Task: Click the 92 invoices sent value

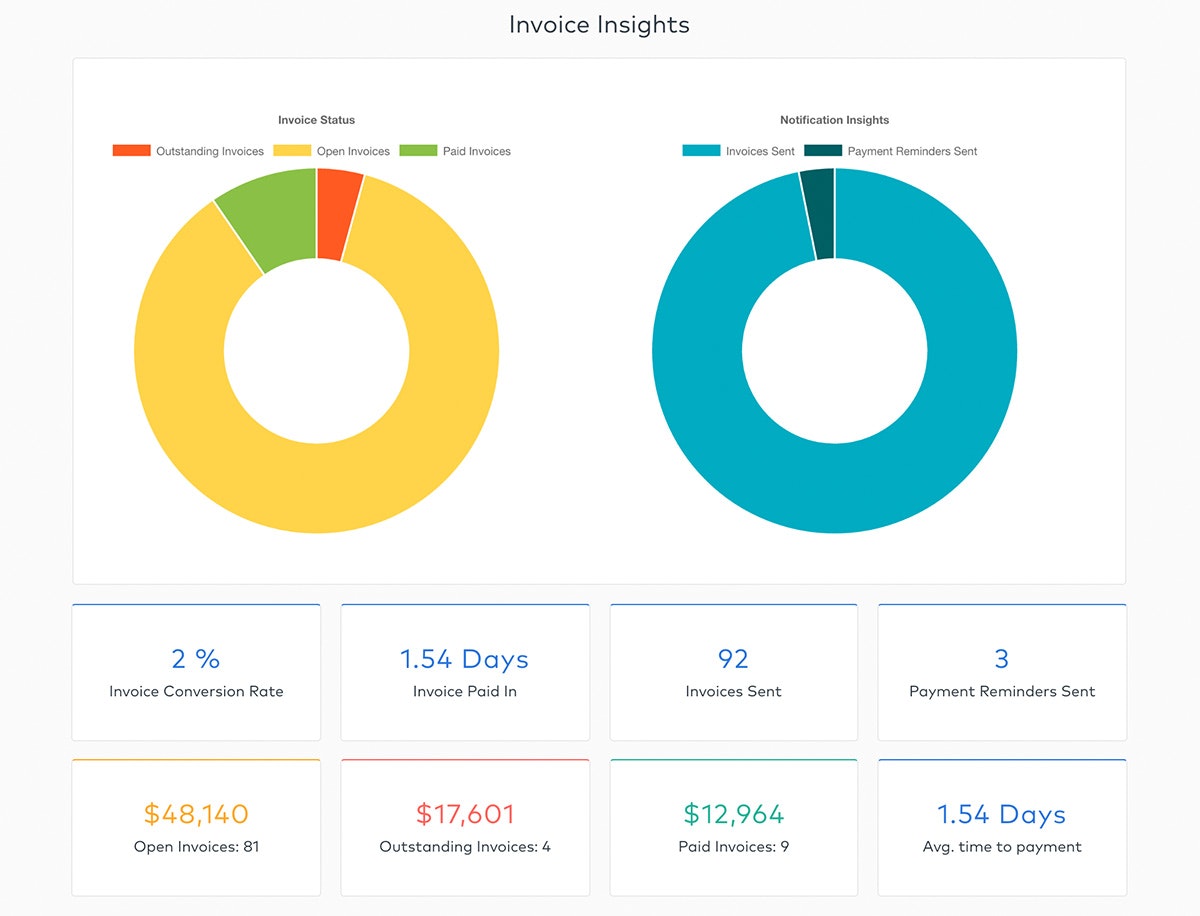Action: [x=734, y=659]
